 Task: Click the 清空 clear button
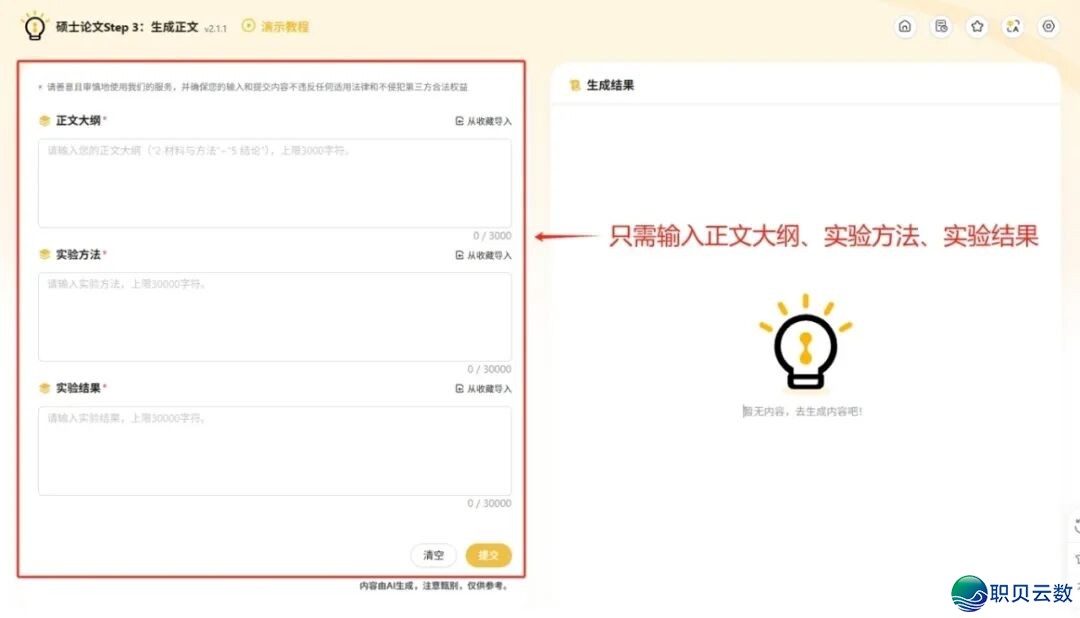click(x=433, y=555)
